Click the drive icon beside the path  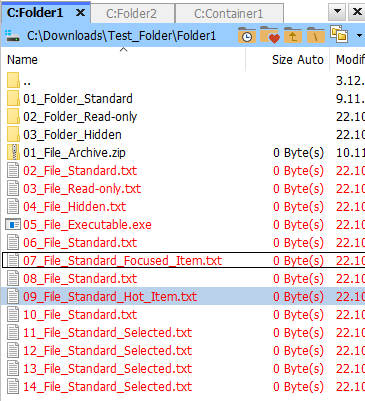(x=13, y=35)
